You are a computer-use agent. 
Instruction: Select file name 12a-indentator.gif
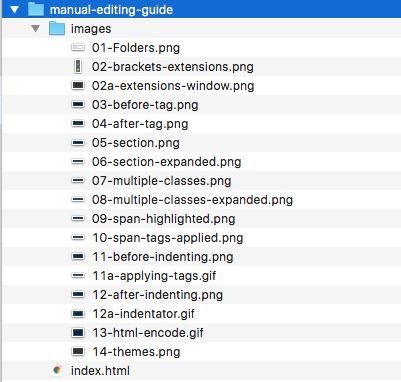pos(144,314)
